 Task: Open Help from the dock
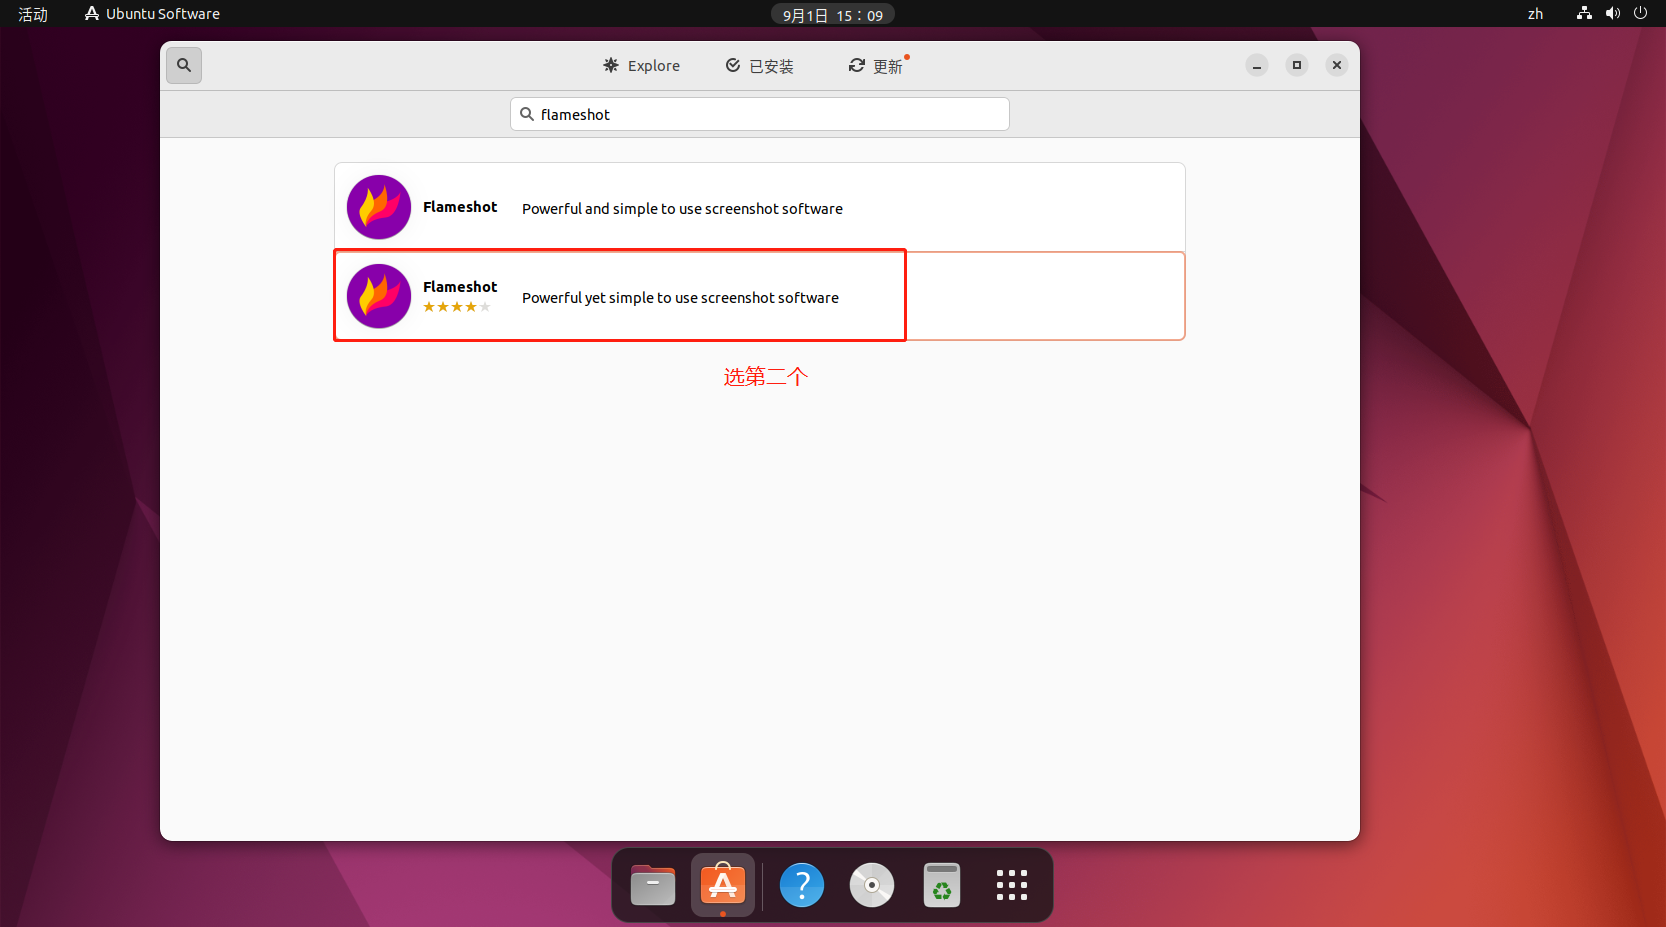[802, 885]
